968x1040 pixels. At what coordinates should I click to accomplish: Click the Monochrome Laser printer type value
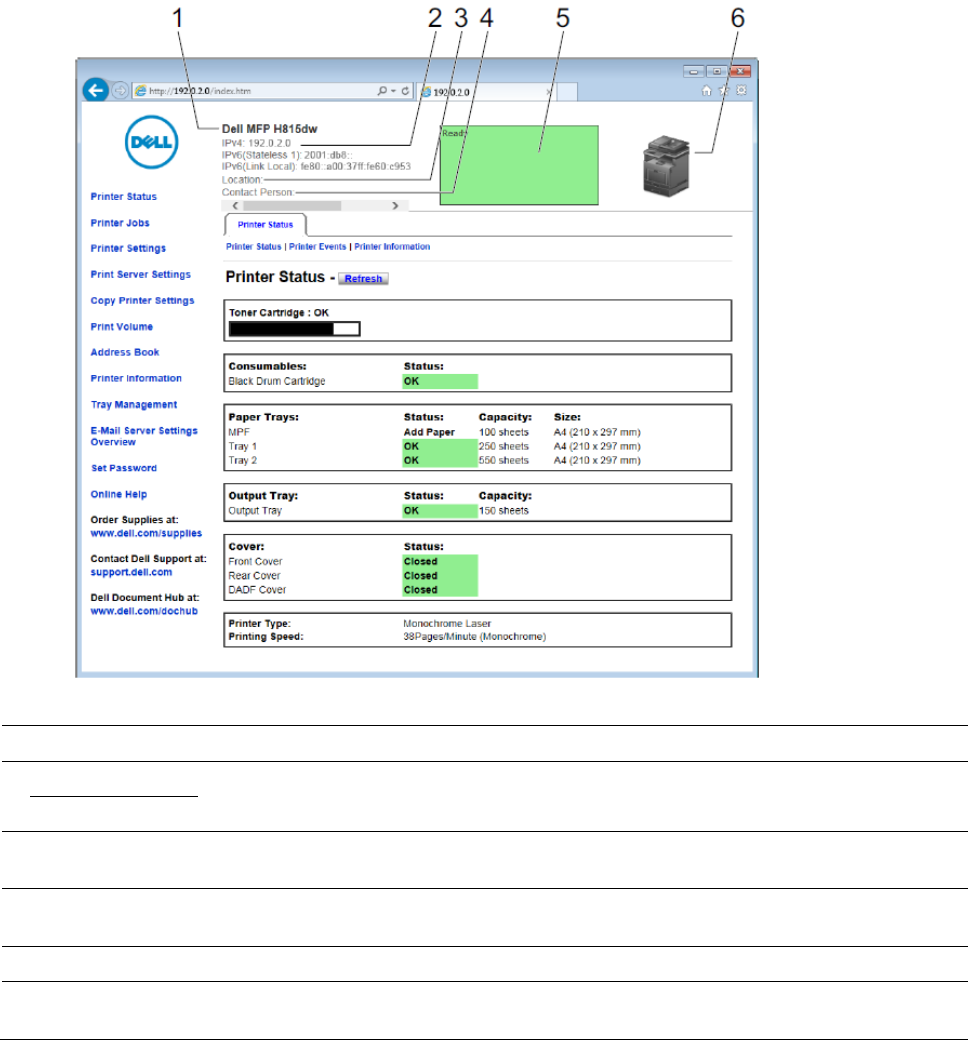pyautogui.click(x=447, y=623)
